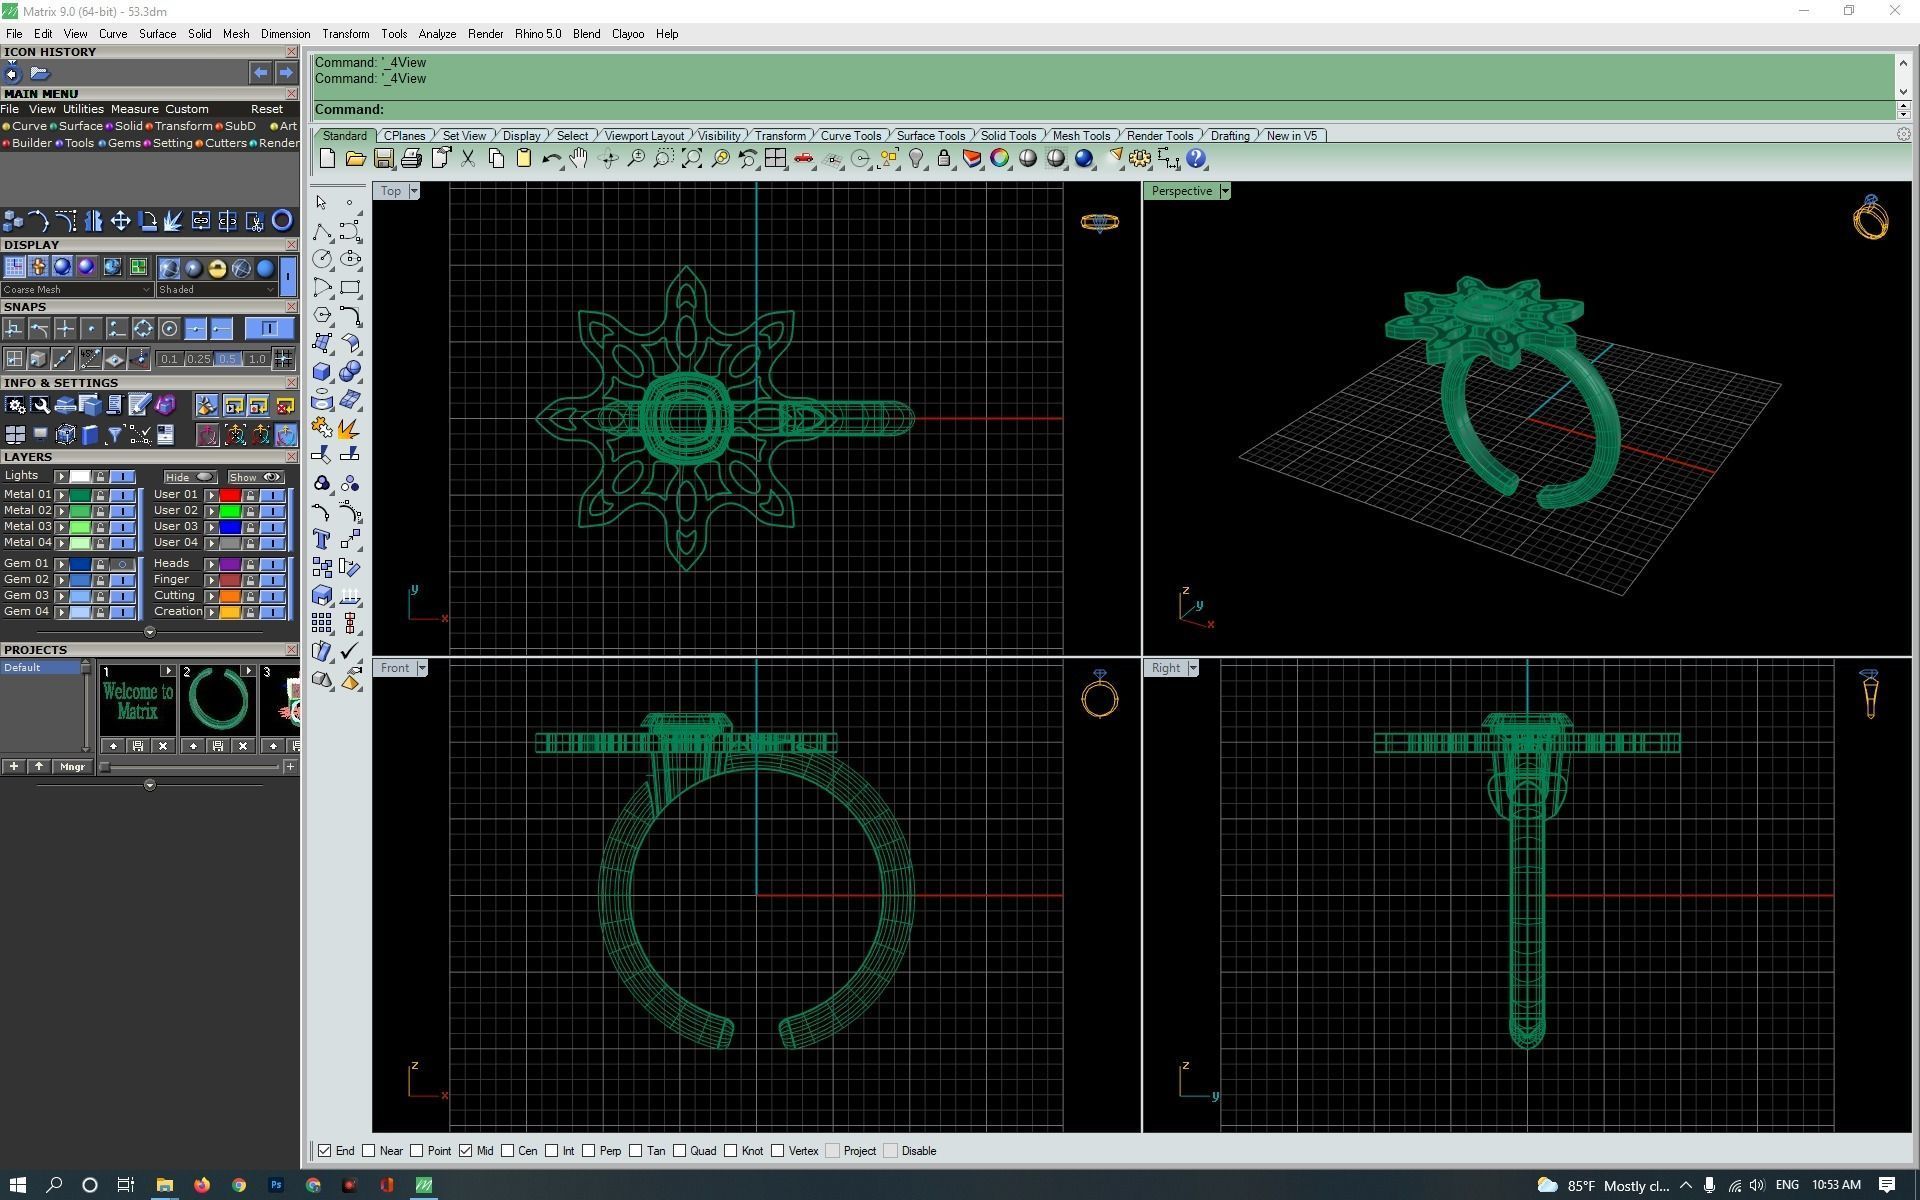This screenshot has width=1920, height=1200.
Task: Enable the Quad object snap checkbox
Action: pyautogui.click(x=679, y=1151)
